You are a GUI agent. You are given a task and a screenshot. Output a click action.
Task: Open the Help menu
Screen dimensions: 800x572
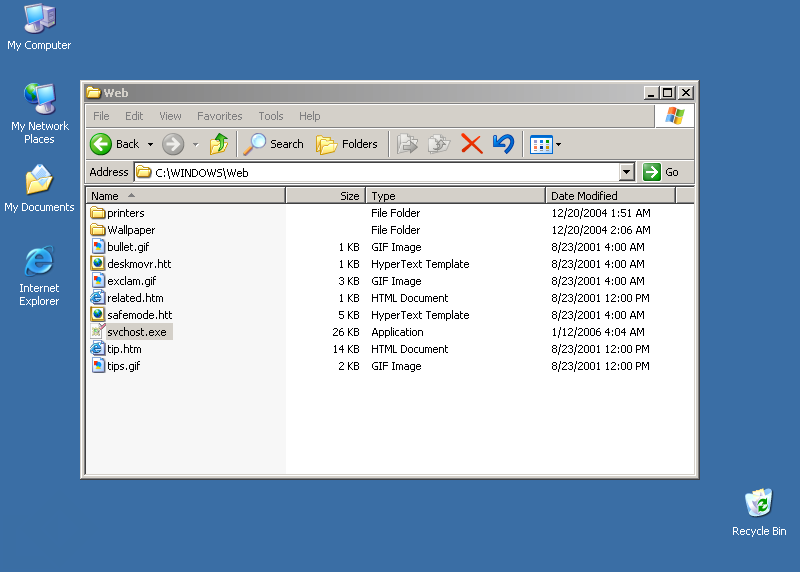point(309,116)
